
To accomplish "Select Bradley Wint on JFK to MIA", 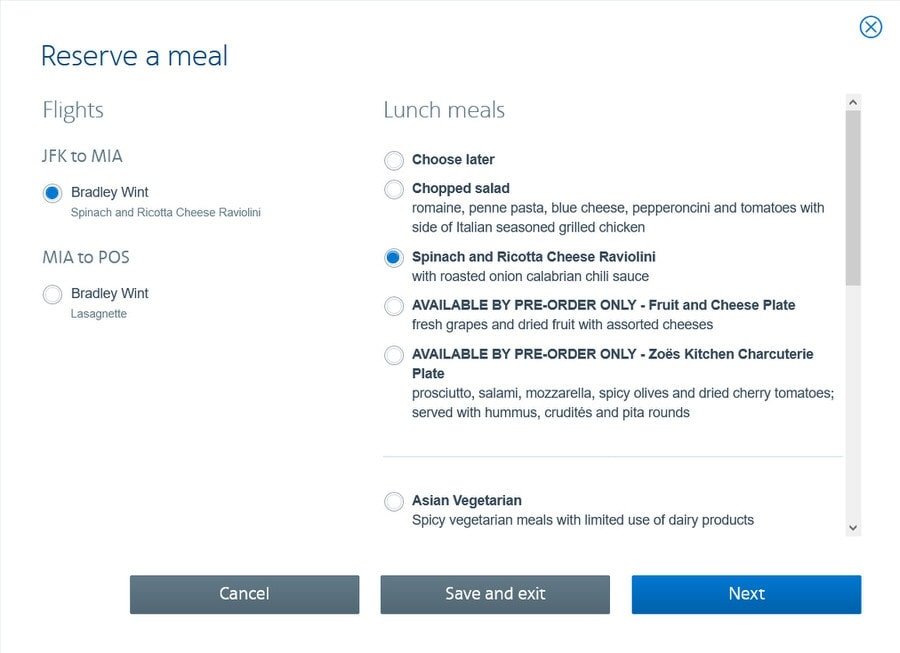I will coord(53,193).
